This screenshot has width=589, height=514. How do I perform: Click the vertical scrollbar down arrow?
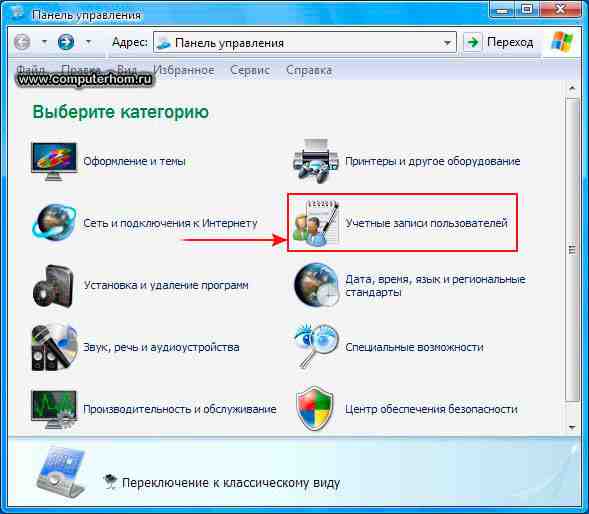572,427
